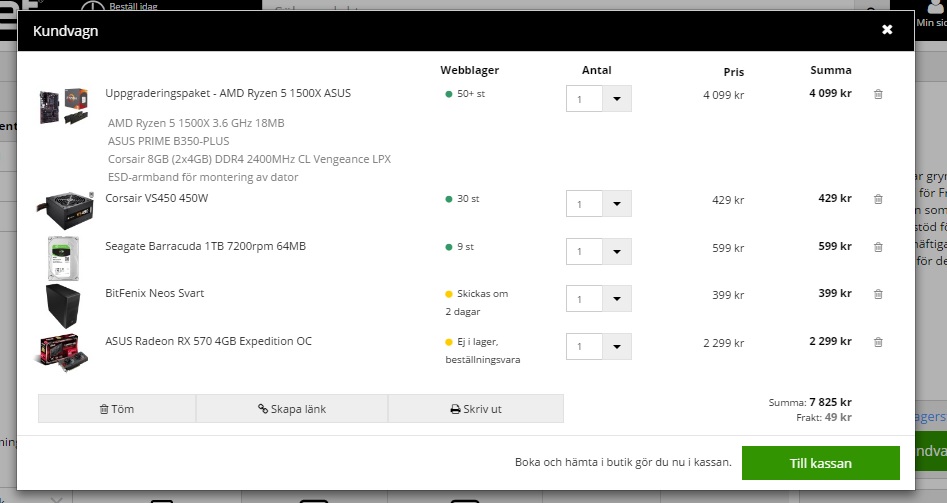Proceed to checkout with Till kassan
Image resolution: width=947 pixels, height=503 pixels.
point(821,463)
